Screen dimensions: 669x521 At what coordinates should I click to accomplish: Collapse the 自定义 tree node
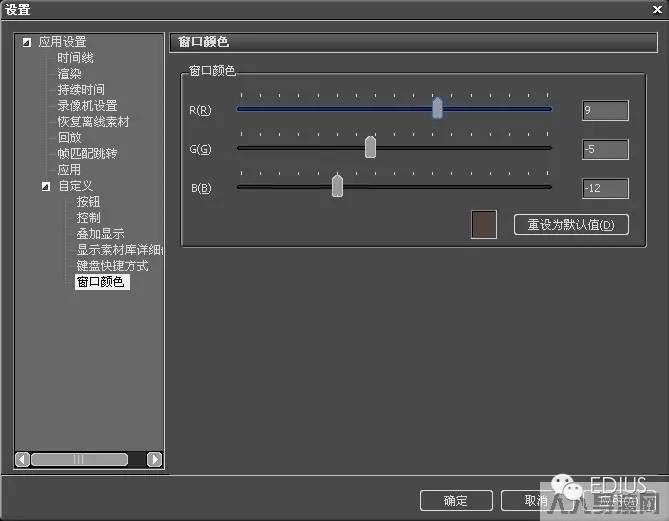pos(46,186)
